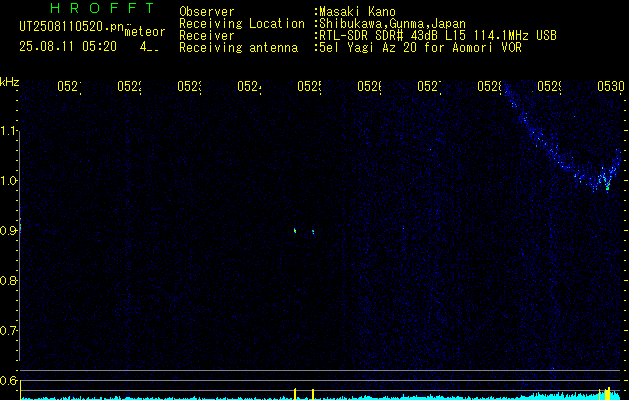Click the first time label on the axis
The height and width of the screenshot is (400, 629).
[x=69, y=86]
